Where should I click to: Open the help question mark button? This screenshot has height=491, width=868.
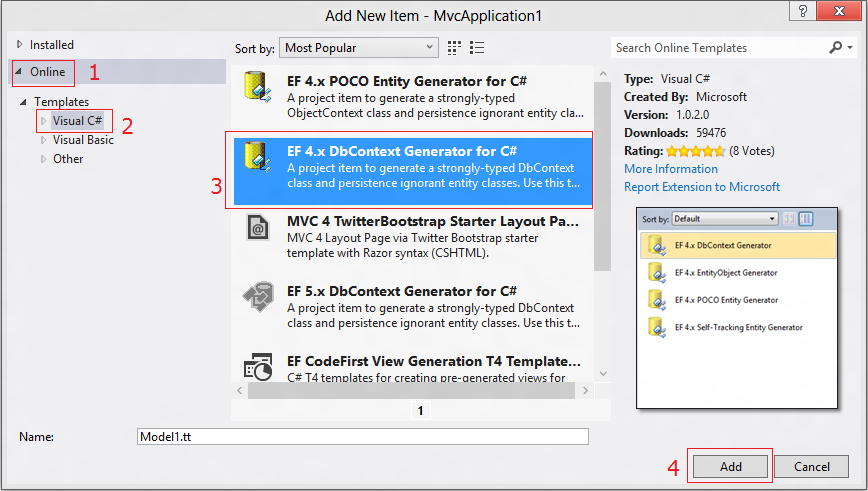point(800,11)
